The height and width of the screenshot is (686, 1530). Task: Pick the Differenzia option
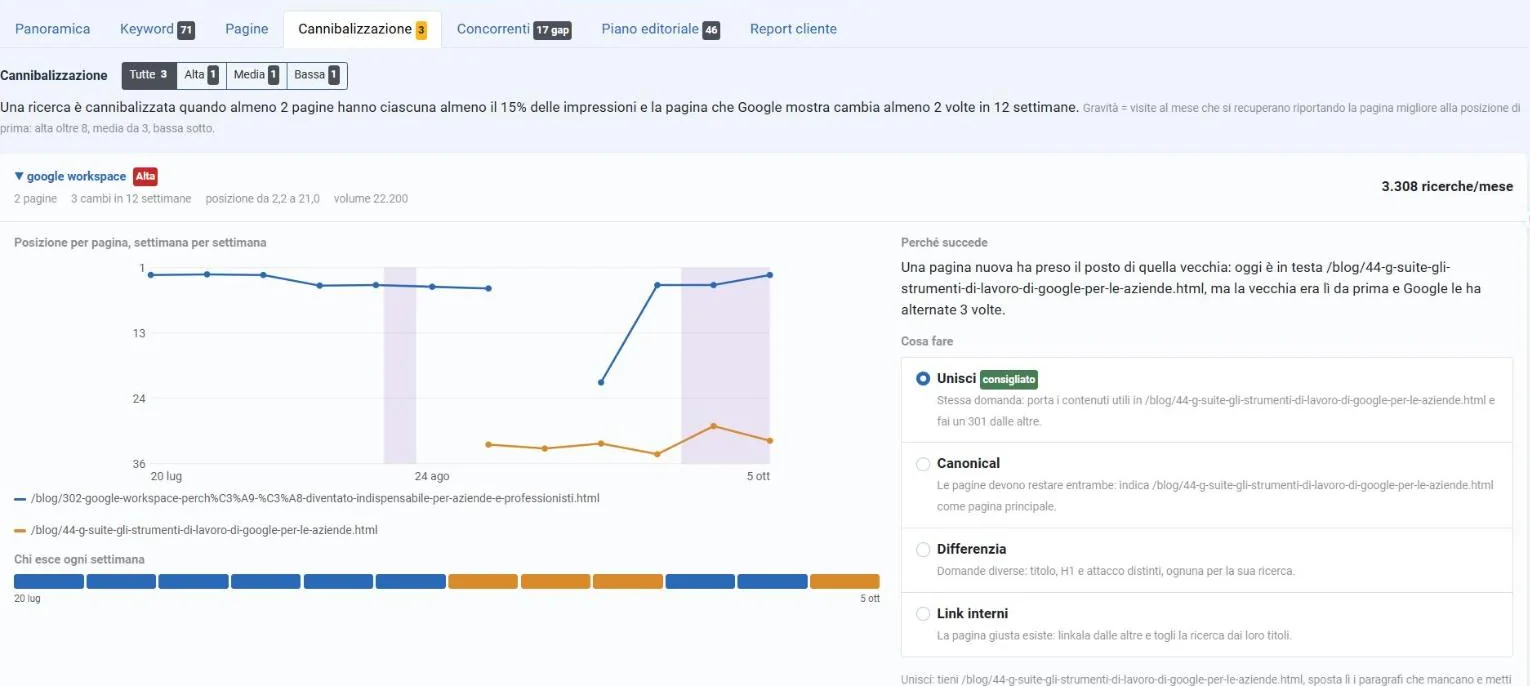point(923,549)
